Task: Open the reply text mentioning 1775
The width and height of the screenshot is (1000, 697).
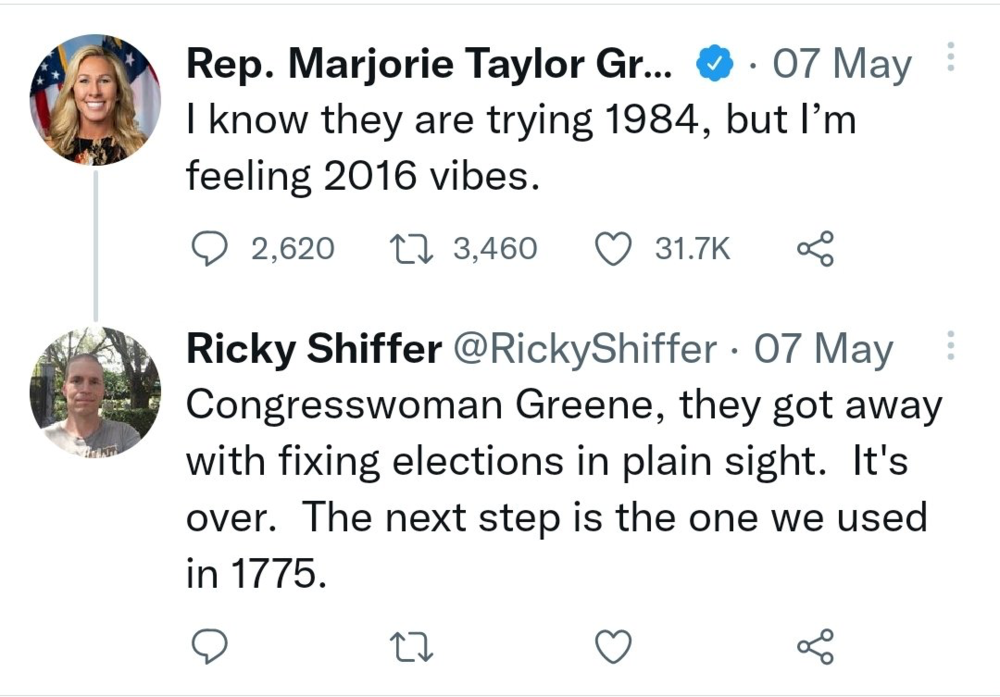Action: pos(560,490)
